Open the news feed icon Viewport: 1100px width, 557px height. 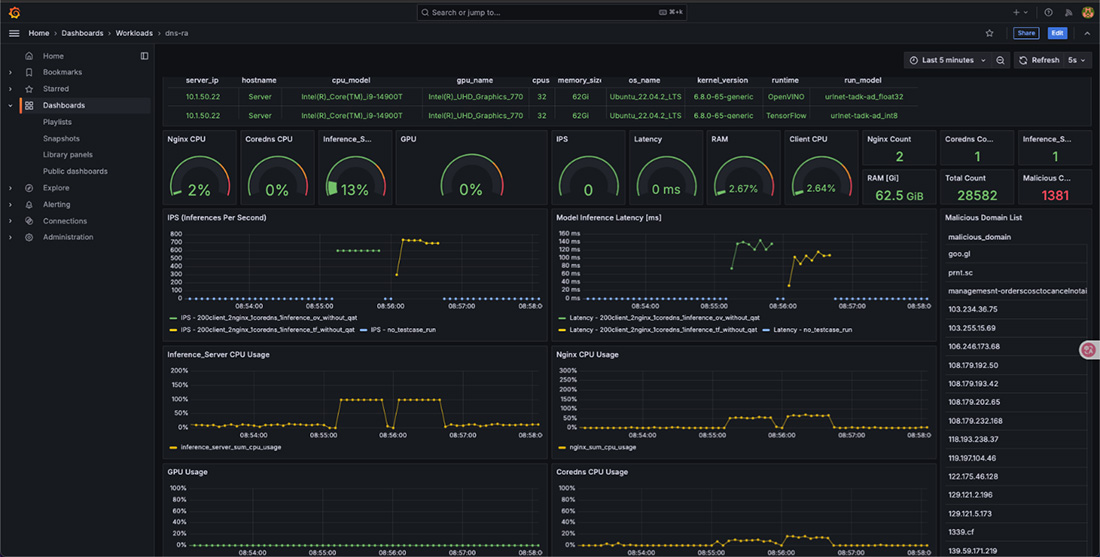[1068, 12]
